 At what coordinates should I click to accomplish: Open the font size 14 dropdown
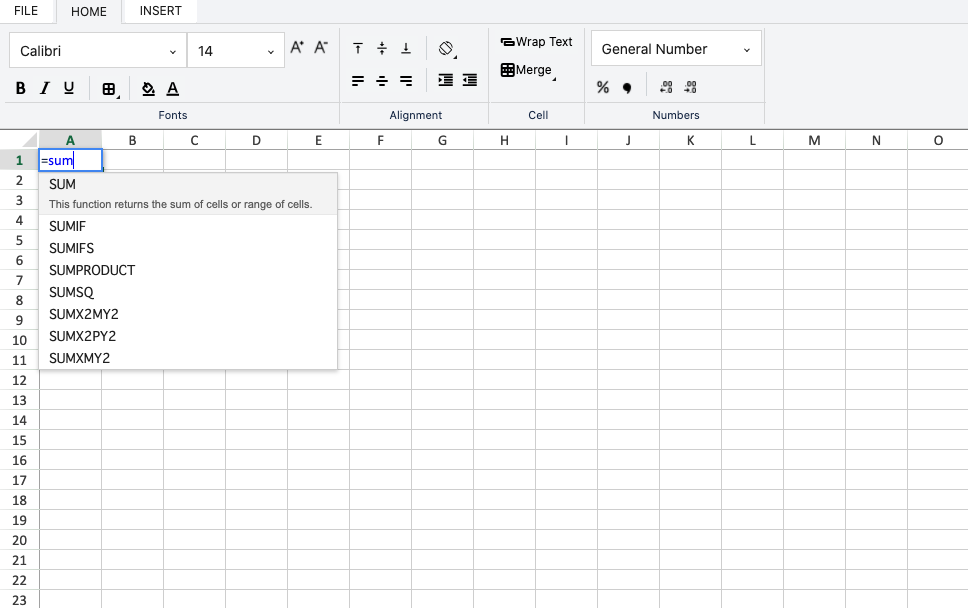[x=236, y=51]
